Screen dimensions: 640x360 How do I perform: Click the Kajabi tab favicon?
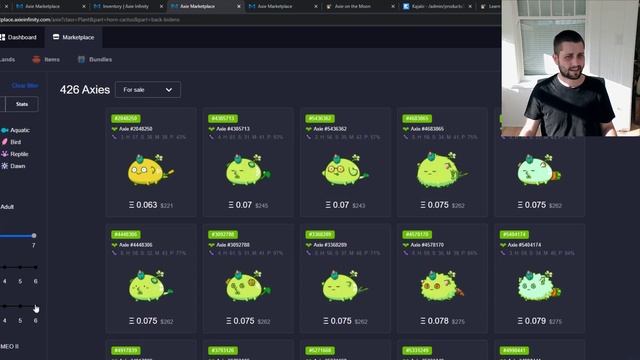[406, 7]
